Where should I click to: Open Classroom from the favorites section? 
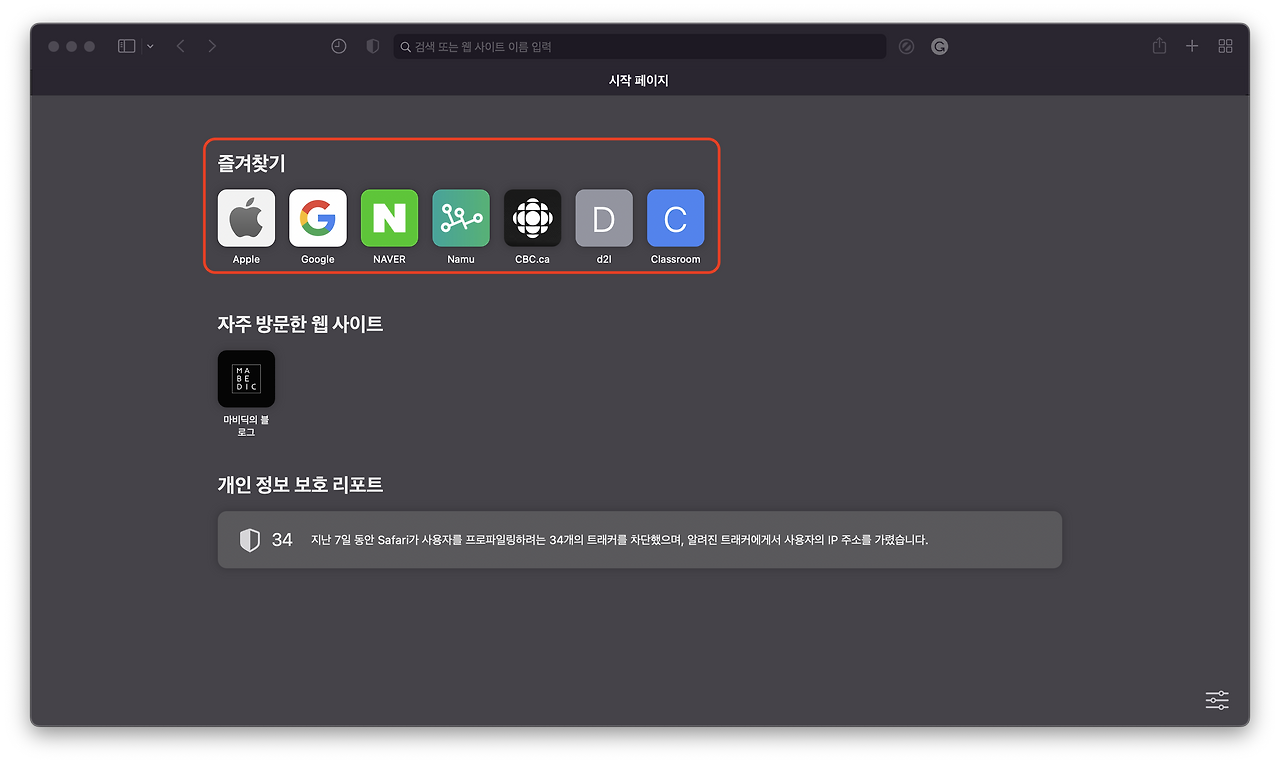[675, 219]
